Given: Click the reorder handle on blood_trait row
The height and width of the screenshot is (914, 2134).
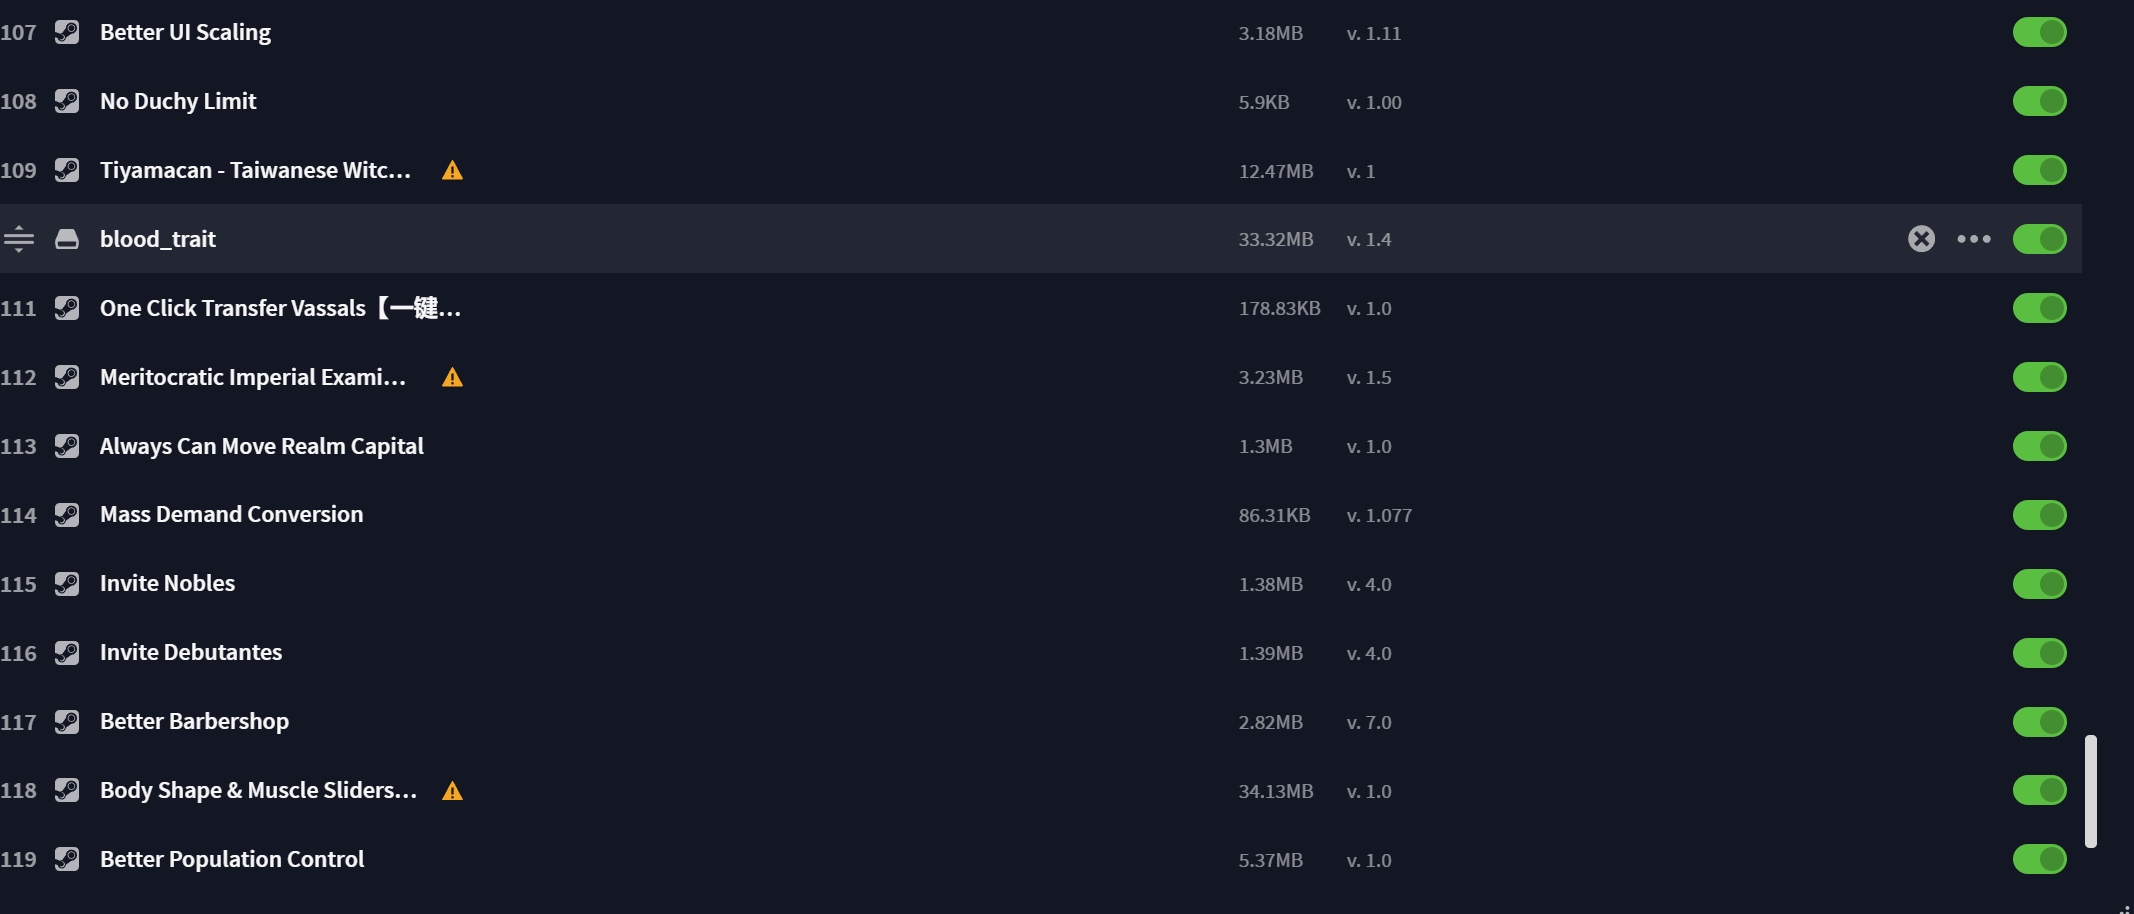Looking at the screenshot, I should [x=19, y=239].
